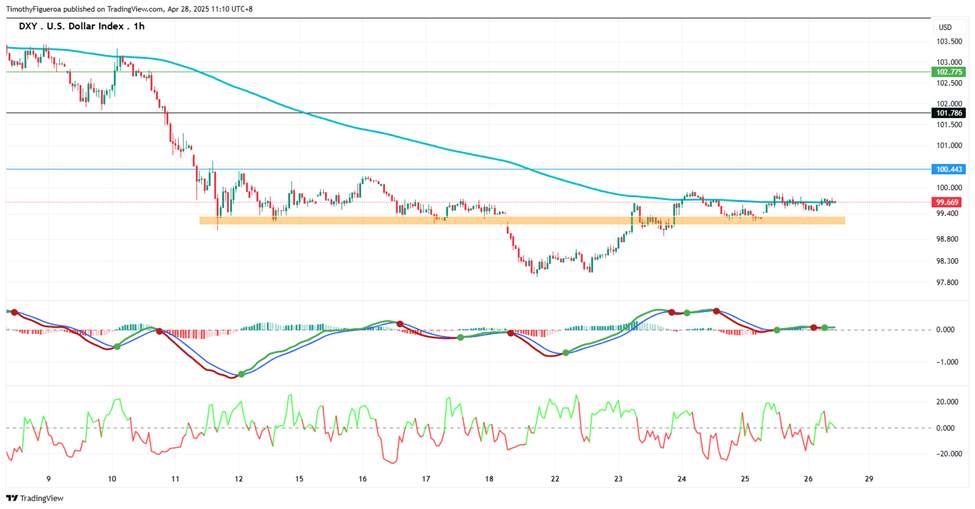Image resolution: width=975 pixels, height=509 pixels.
Task: Click the blue horizontal line at 100.443
Action: click(x=466, y=169)
